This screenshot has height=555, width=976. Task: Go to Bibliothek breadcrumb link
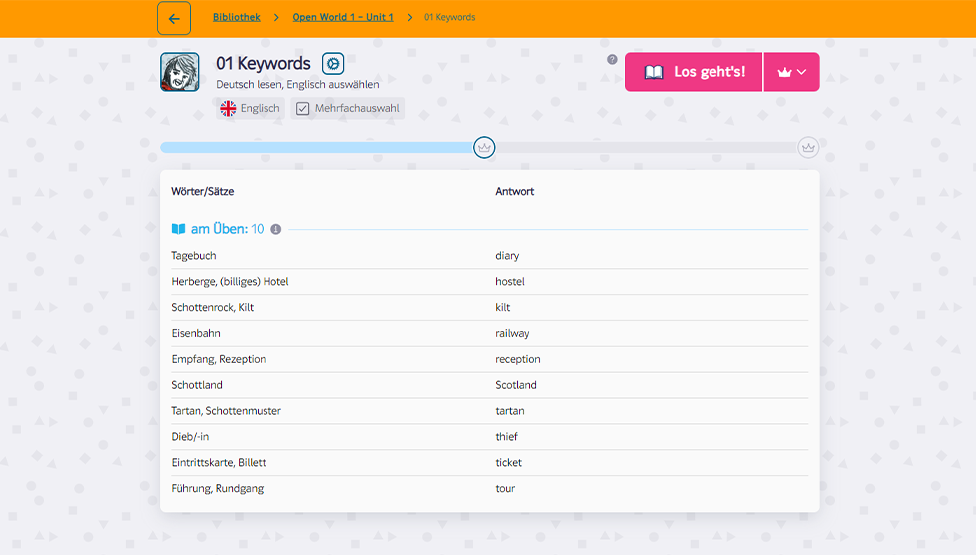[237, 17]
